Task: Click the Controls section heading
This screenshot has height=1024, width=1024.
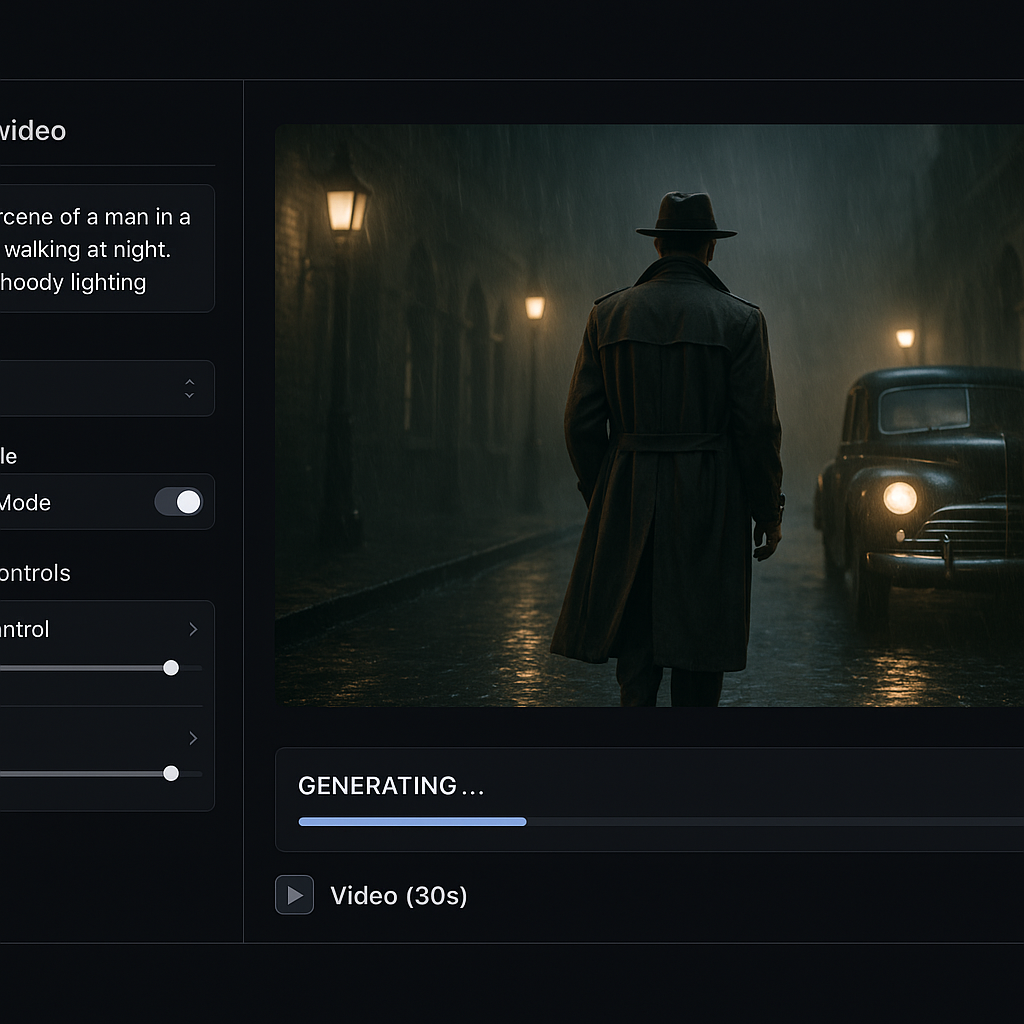Action: tap(35, 573)
